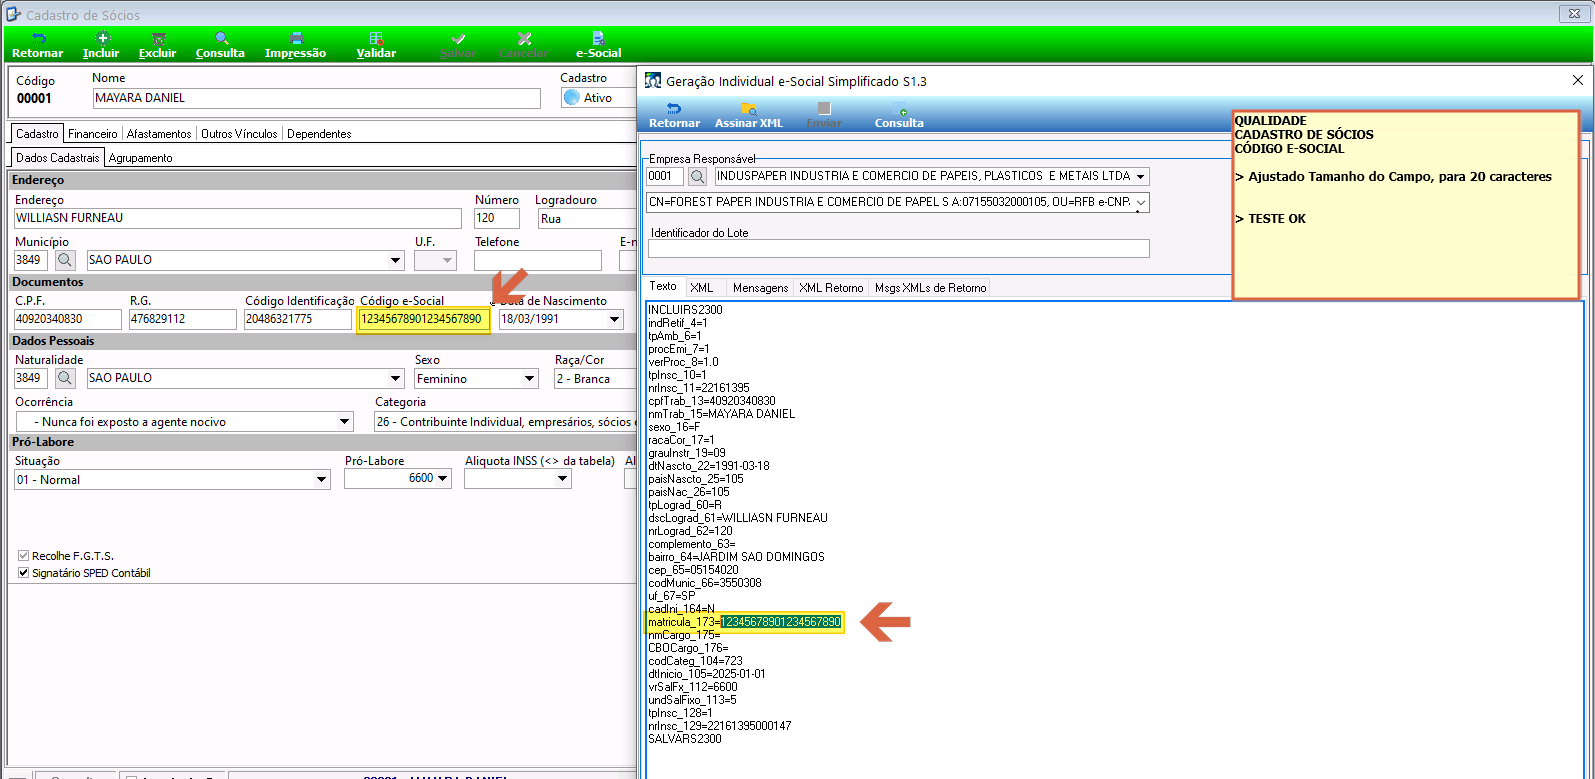Screen dimensions: 1595x779
Task: Toggle Signatário SPED Contábil checkbox
Action: pos(24,573)
